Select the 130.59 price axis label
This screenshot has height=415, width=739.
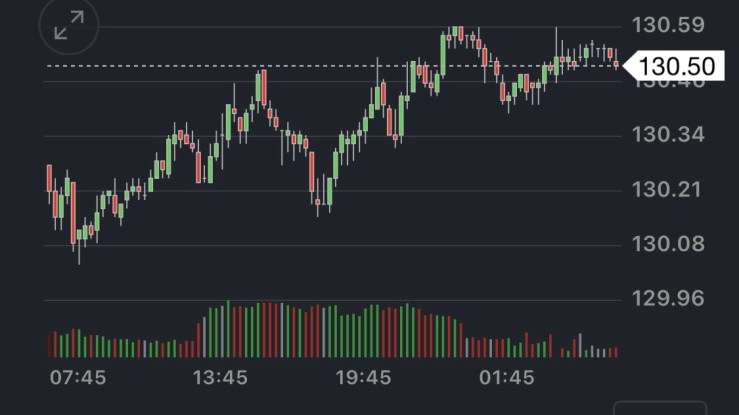pyautogui.click(x=677, y=24)
